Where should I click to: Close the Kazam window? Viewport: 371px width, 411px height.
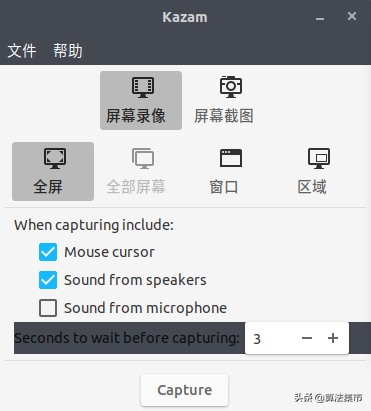tap(352, 16)
